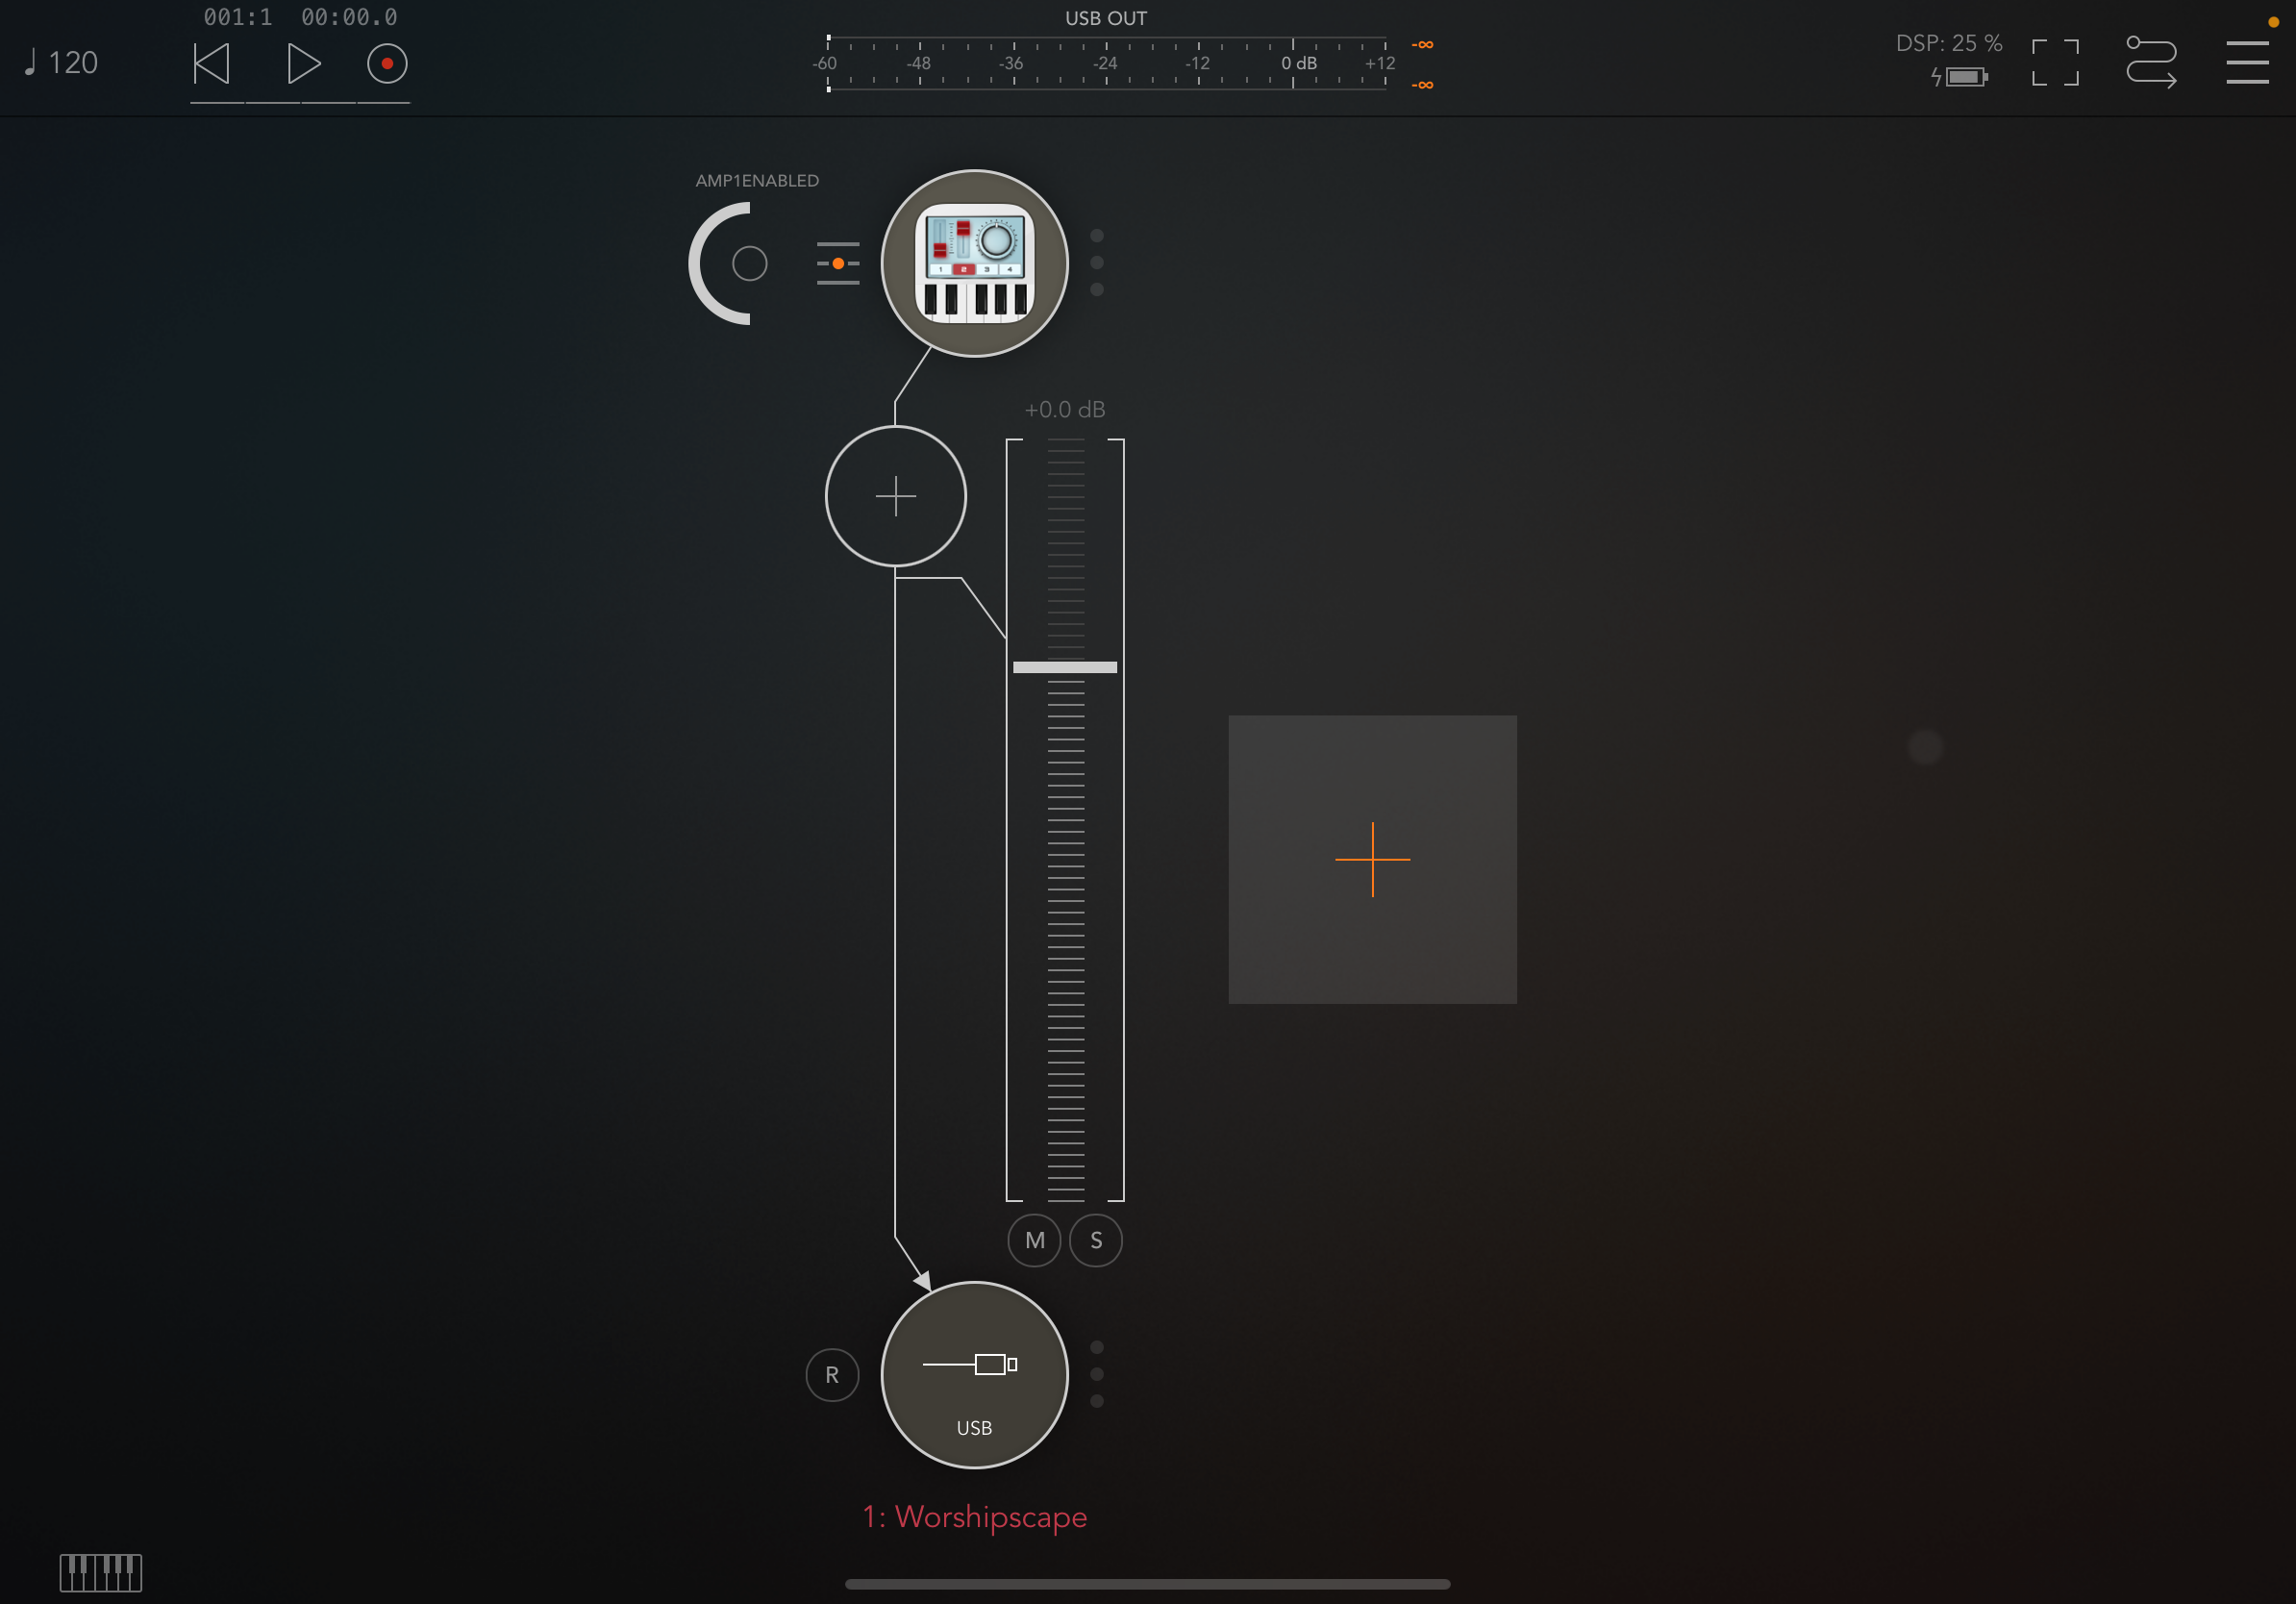Open the USB output node

click(975, 1376)
